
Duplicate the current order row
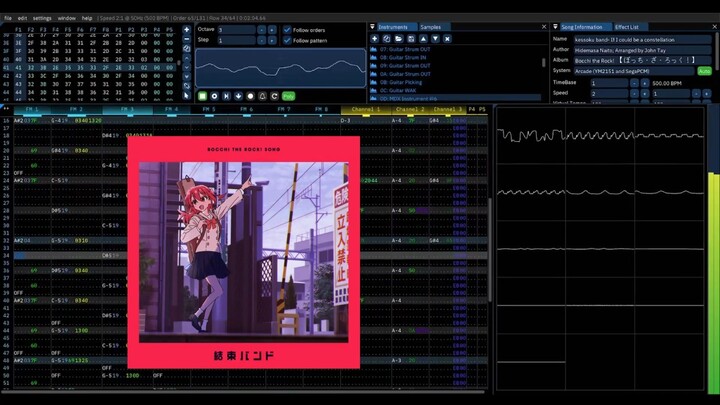click(x=186, y=48)
